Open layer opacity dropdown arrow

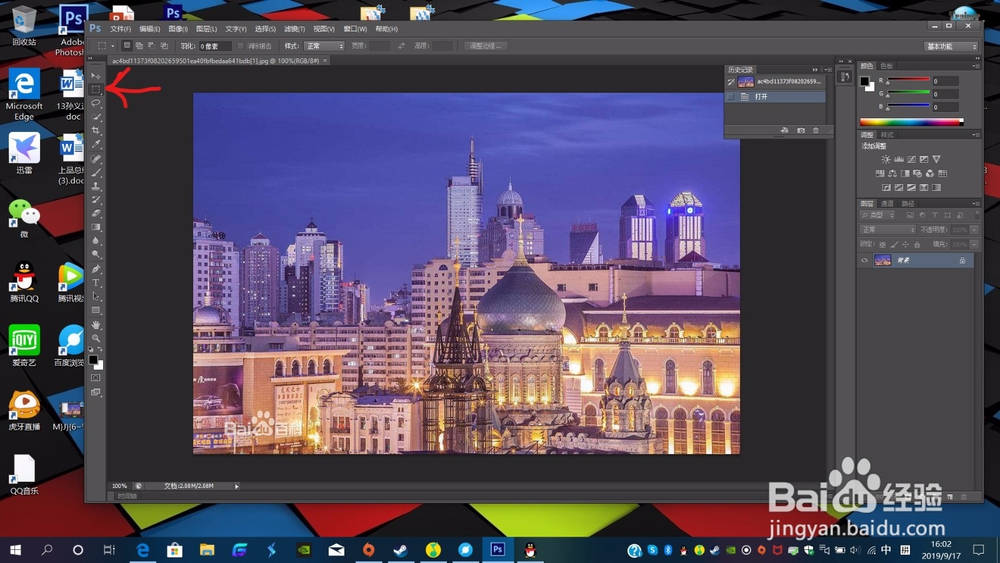974,230
